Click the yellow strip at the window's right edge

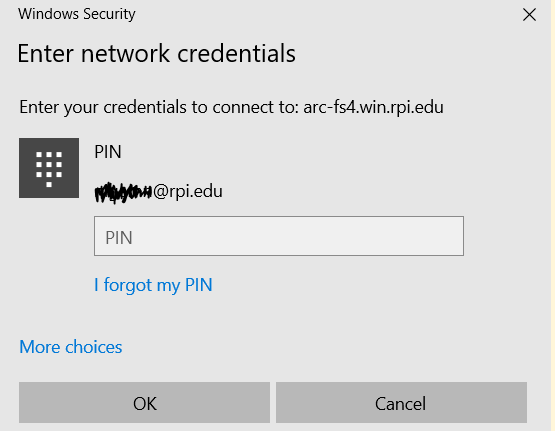click(x=553, y=216)
